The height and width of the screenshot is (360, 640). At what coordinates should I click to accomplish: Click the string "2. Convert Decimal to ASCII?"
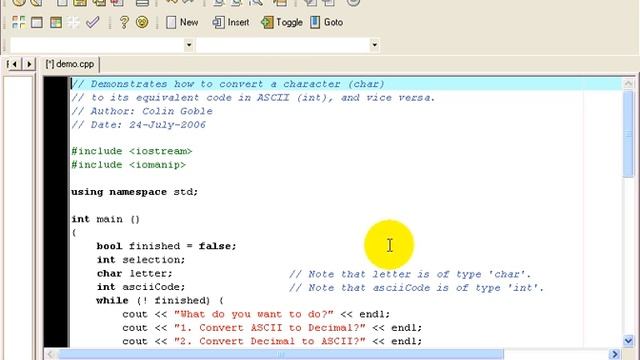269,341
